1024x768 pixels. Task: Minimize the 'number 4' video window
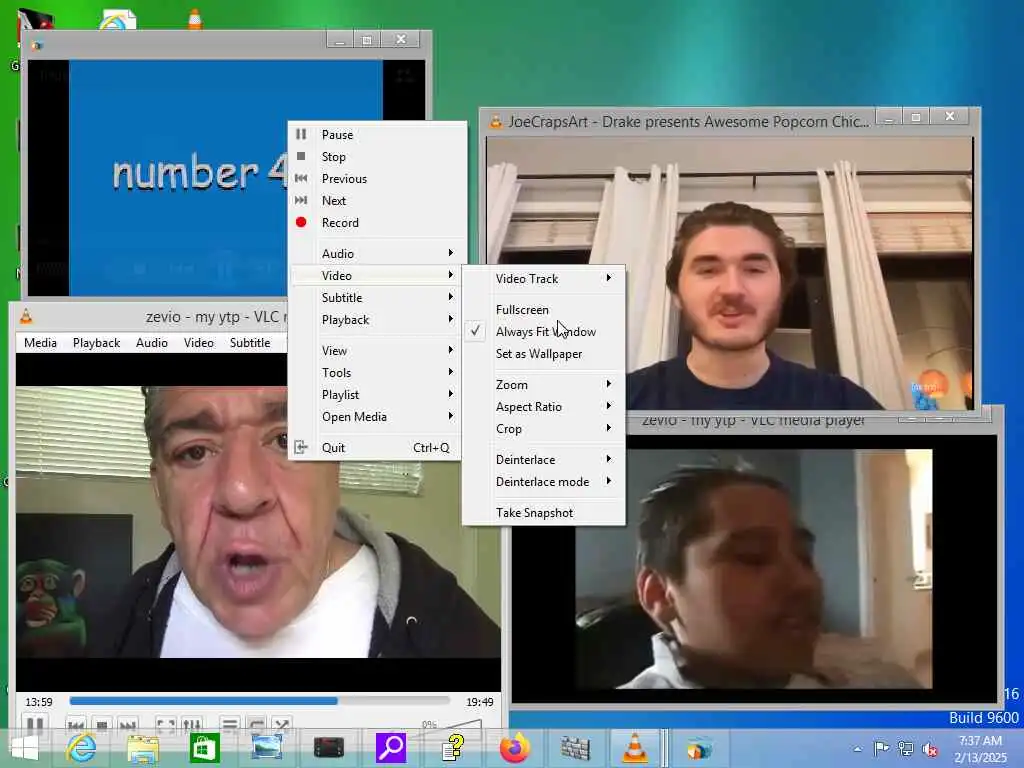(x=340, y=40)
